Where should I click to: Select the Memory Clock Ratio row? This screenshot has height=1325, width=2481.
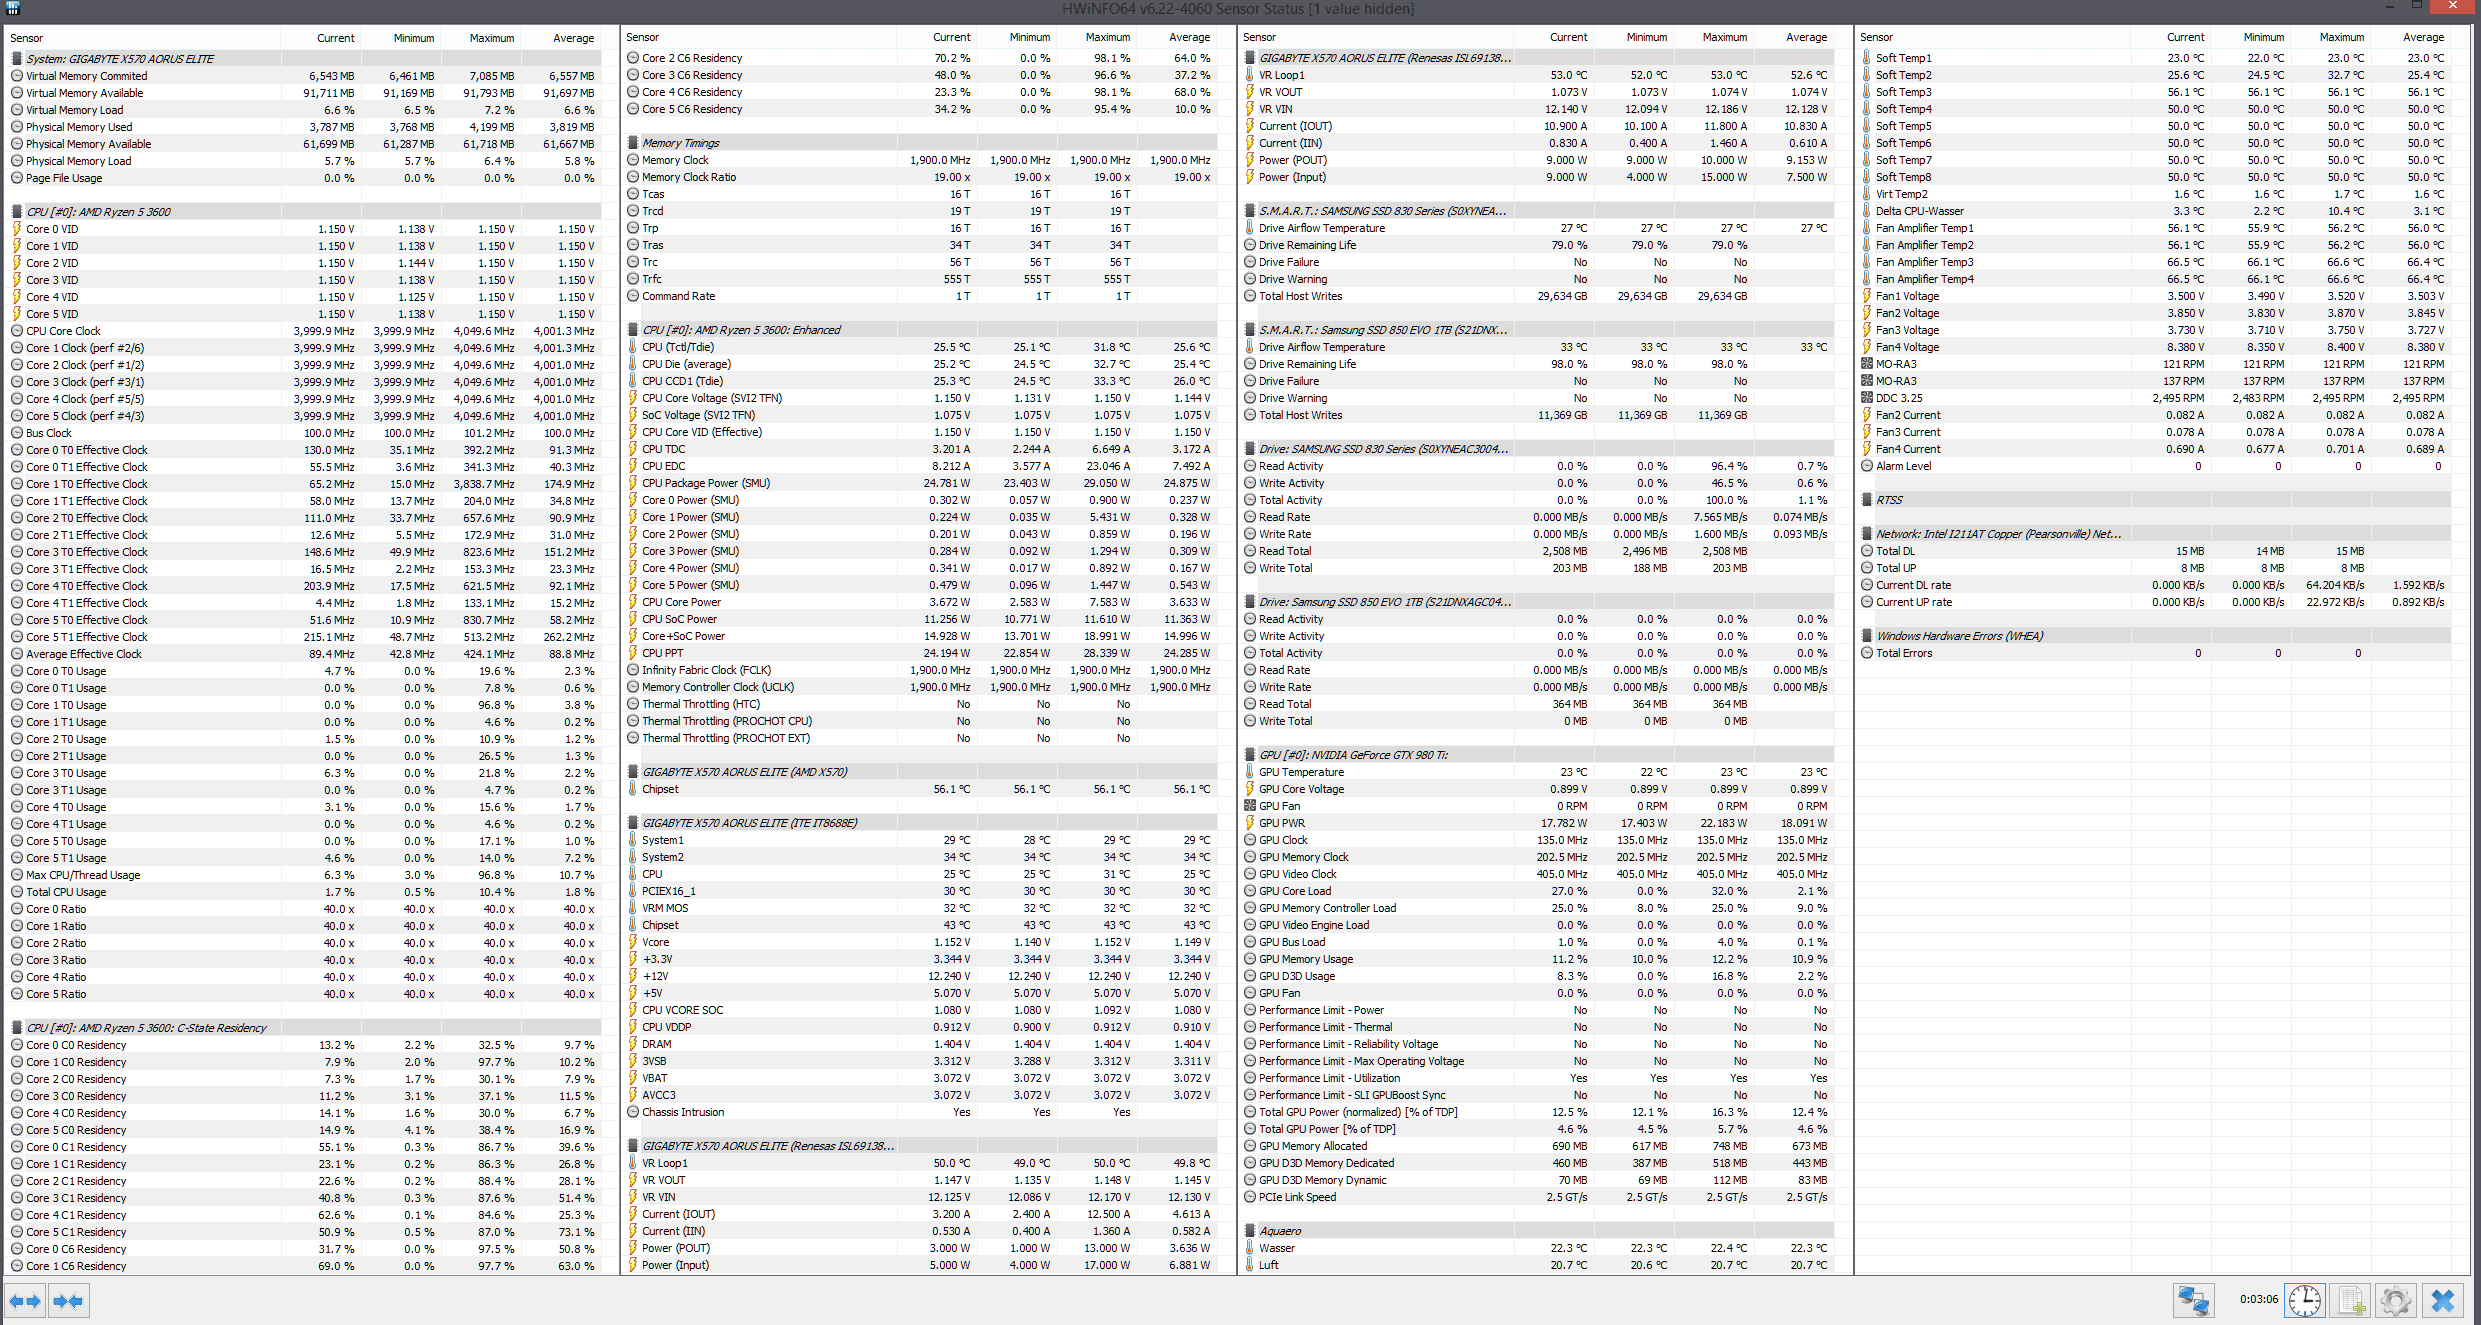921,177
